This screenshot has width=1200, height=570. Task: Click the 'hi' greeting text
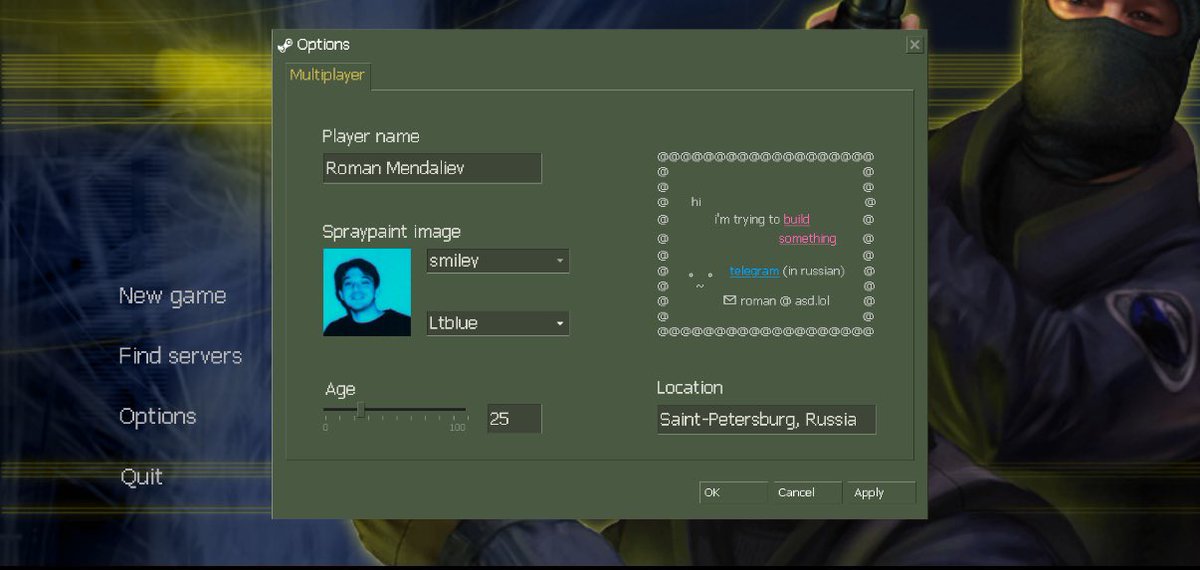pyautogui.click(x=696, y=202)
